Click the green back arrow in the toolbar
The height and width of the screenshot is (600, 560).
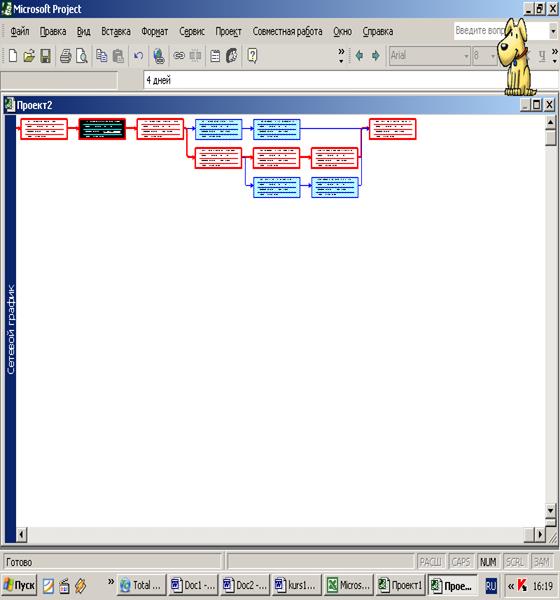coord(359,56)
